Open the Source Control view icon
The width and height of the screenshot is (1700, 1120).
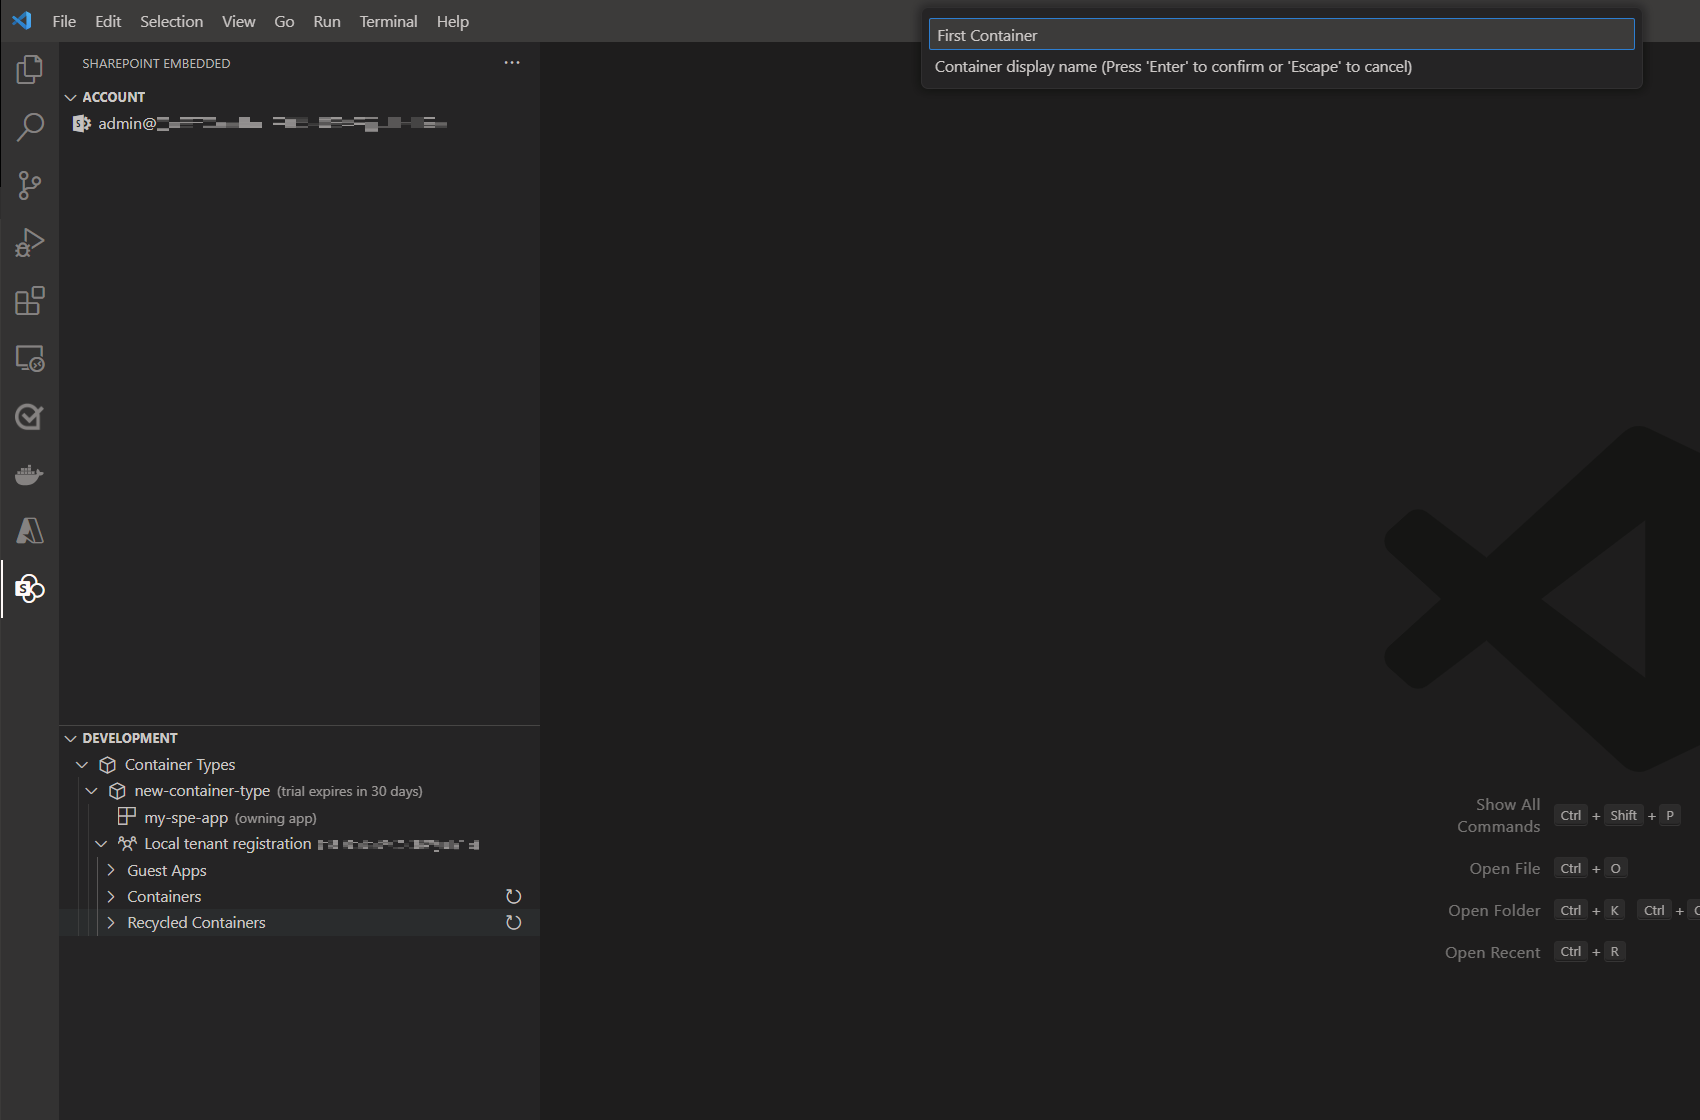point(30,185)
